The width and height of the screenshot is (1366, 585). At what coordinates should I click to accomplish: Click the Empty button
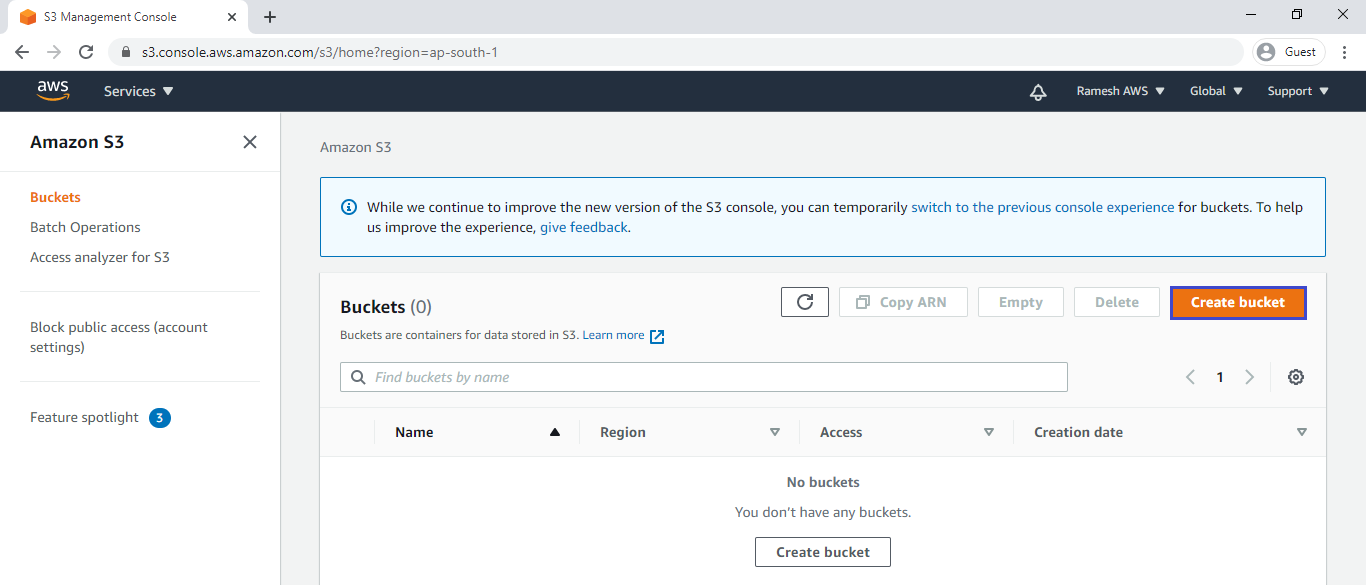point(1020,302)
